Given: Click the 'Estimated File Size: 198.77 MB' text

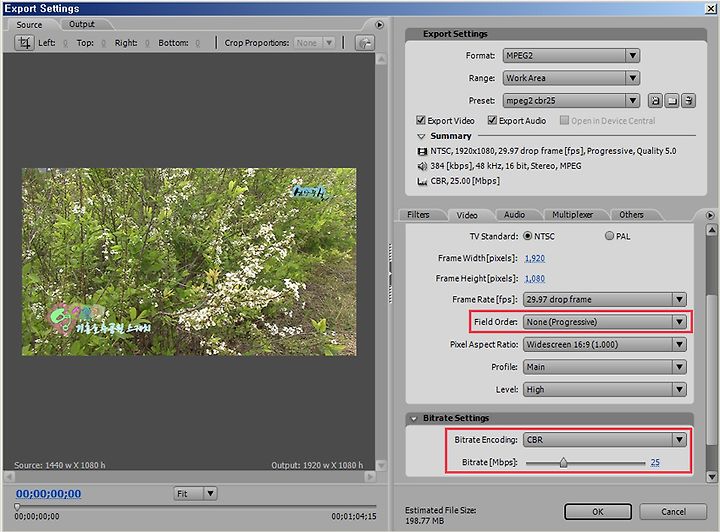Looking at the screenshot, I should tap(440, 515).
